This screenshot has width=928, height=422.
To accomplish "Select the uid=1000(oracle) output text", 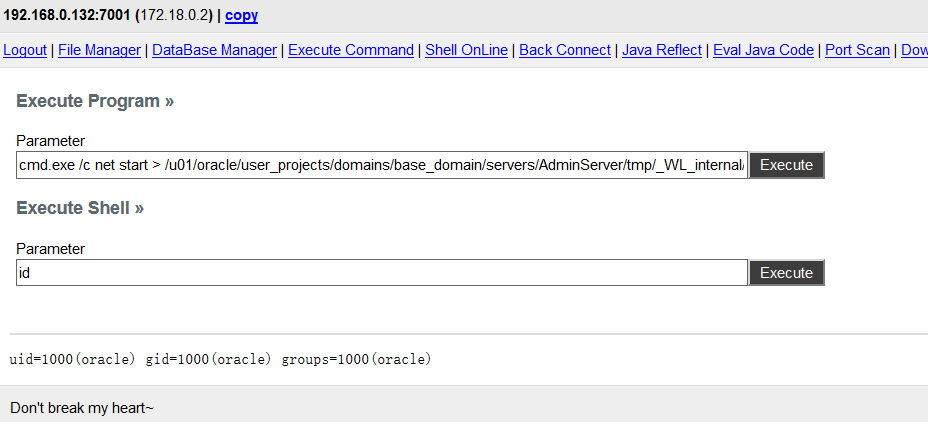I will pyautogui.click(x=72, y=359).
